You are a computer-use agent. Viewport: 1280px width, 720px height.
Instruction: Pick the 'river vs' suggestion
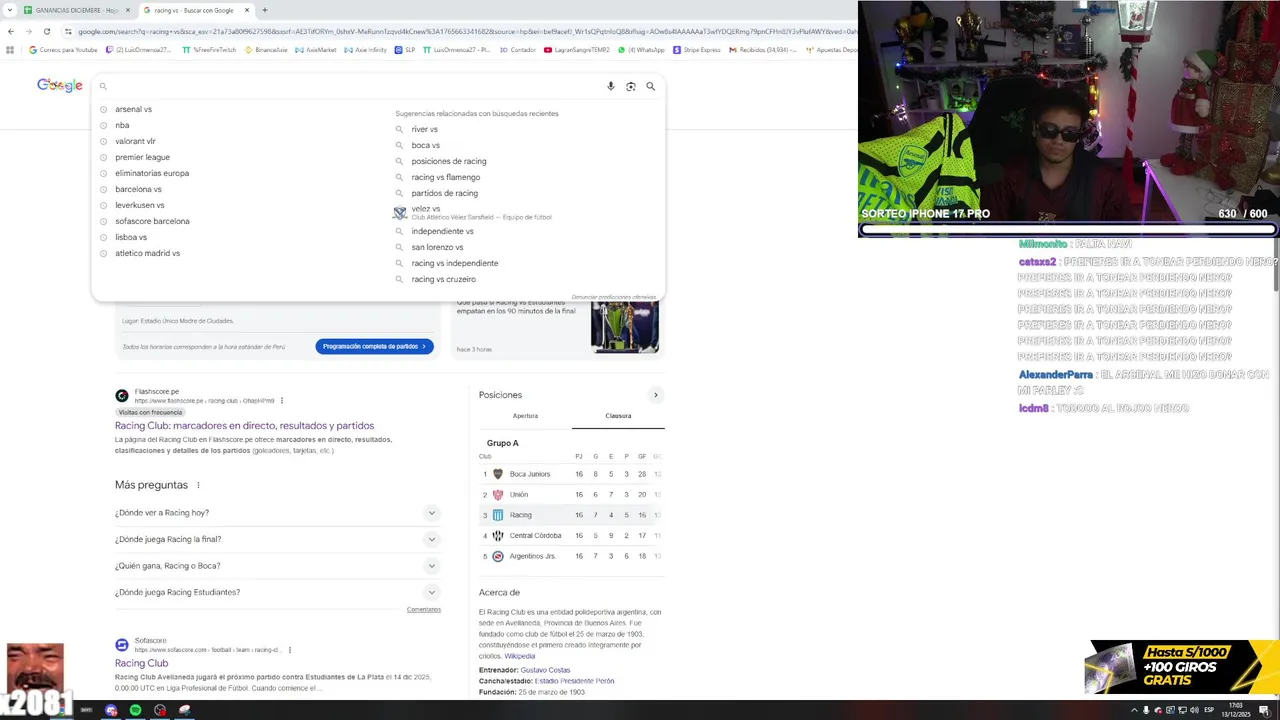click(424, 129)
